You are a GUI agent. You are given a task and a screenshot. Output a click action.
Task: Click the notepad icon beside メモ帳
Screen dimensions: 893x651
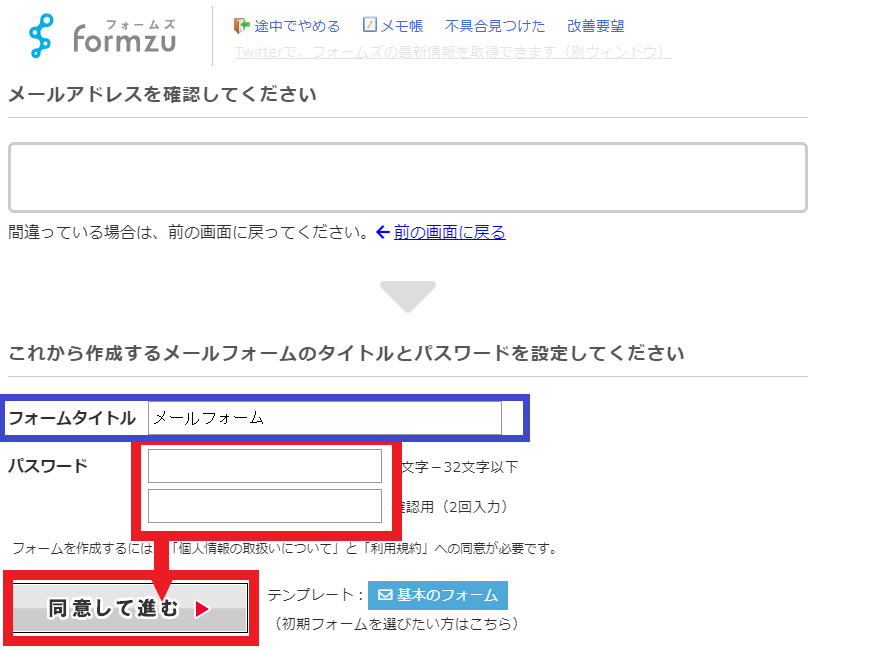[x=370, y=26]
